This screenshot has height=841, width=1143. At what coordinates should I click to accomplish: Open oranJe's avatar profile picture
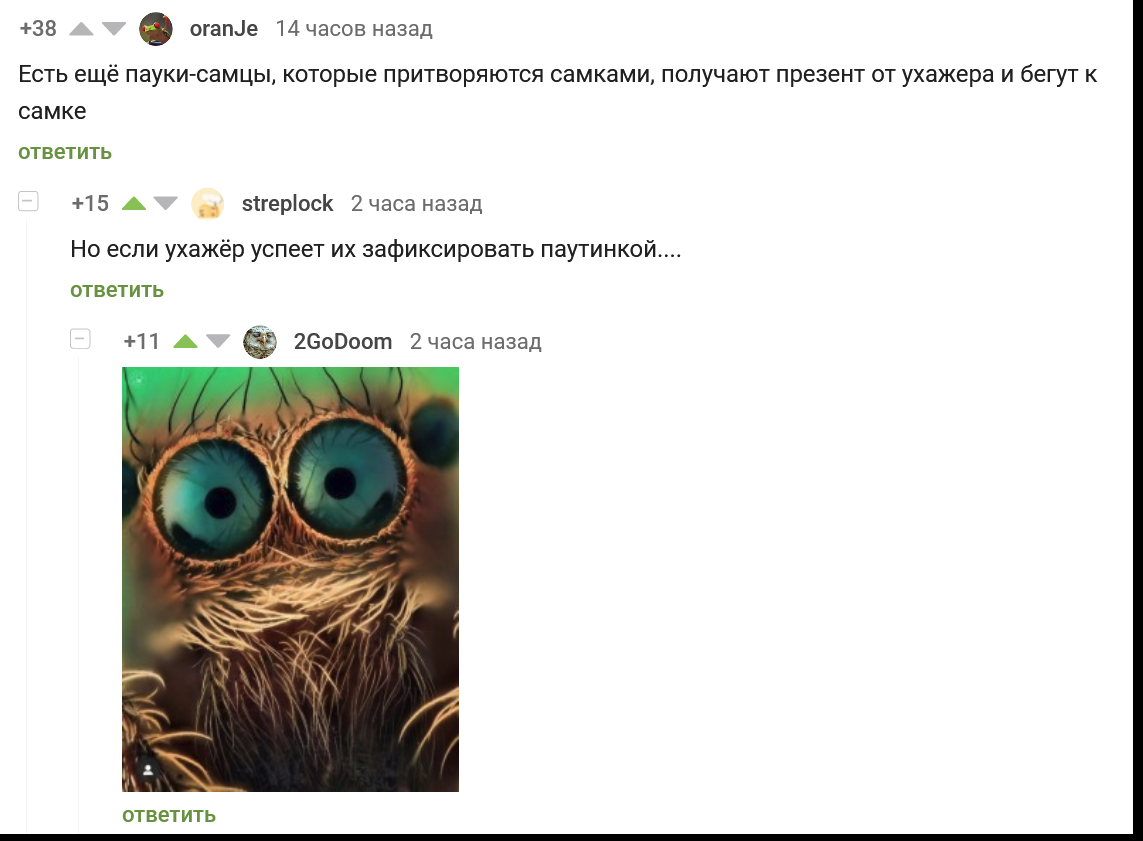tap(156, 29)
